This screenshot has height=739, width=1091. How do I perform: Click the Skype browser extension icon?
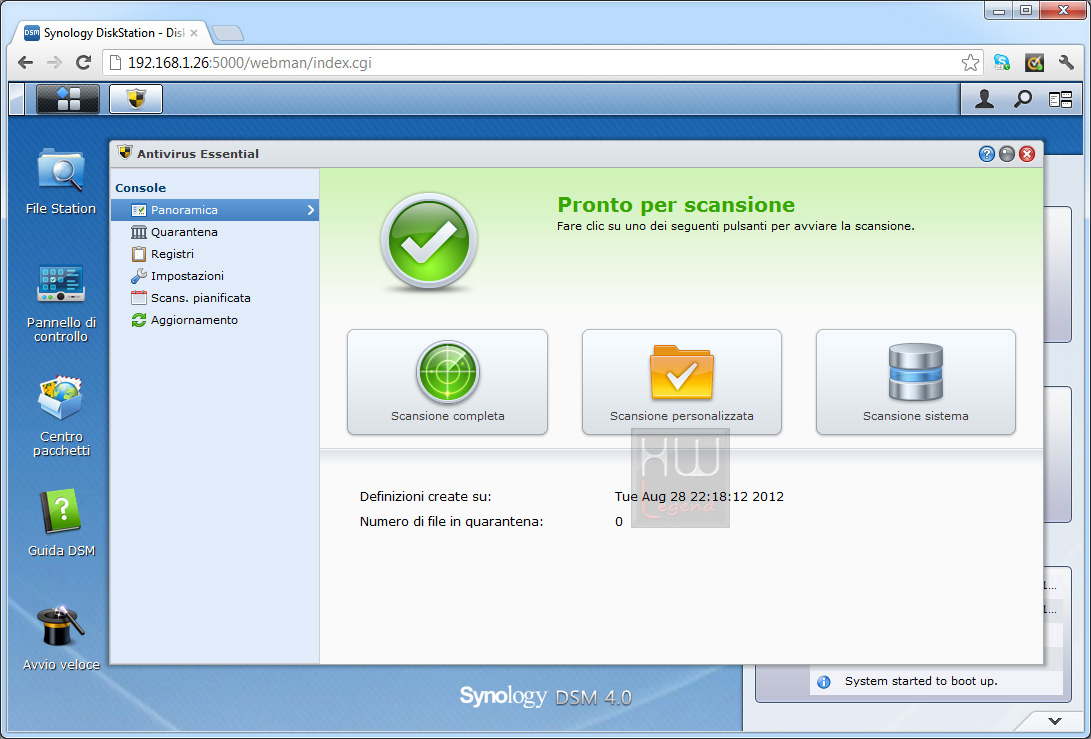tap(1002, 63)
